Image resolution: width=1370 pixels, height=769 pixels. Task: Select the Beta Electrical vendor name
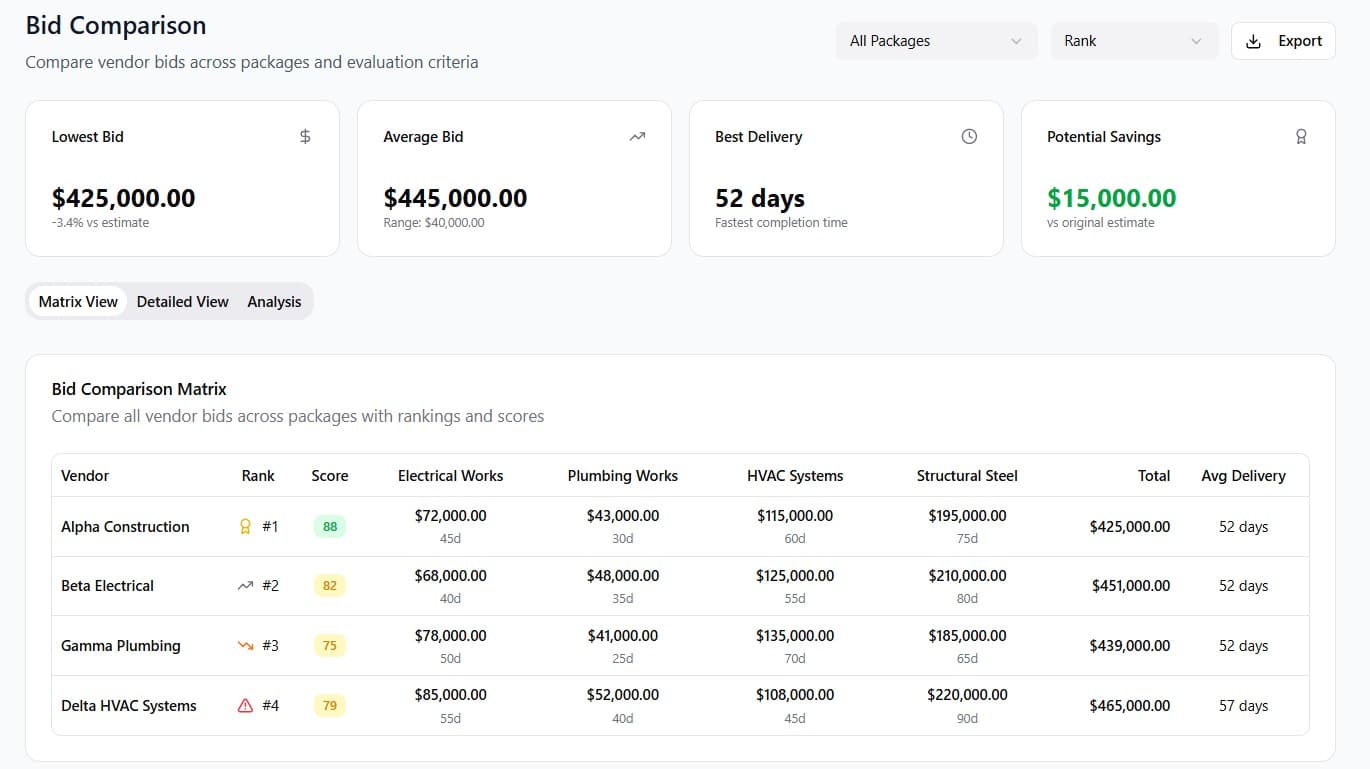pos(107,586)
